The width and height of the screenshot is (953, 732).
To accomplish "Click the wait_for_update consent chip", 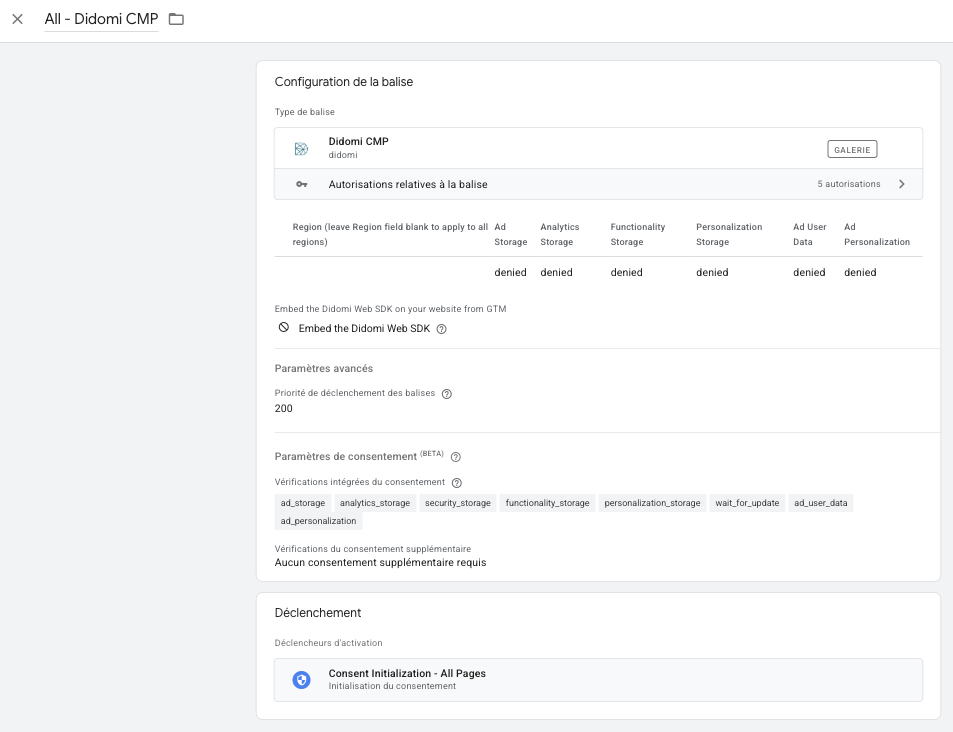I will (747, 503).
